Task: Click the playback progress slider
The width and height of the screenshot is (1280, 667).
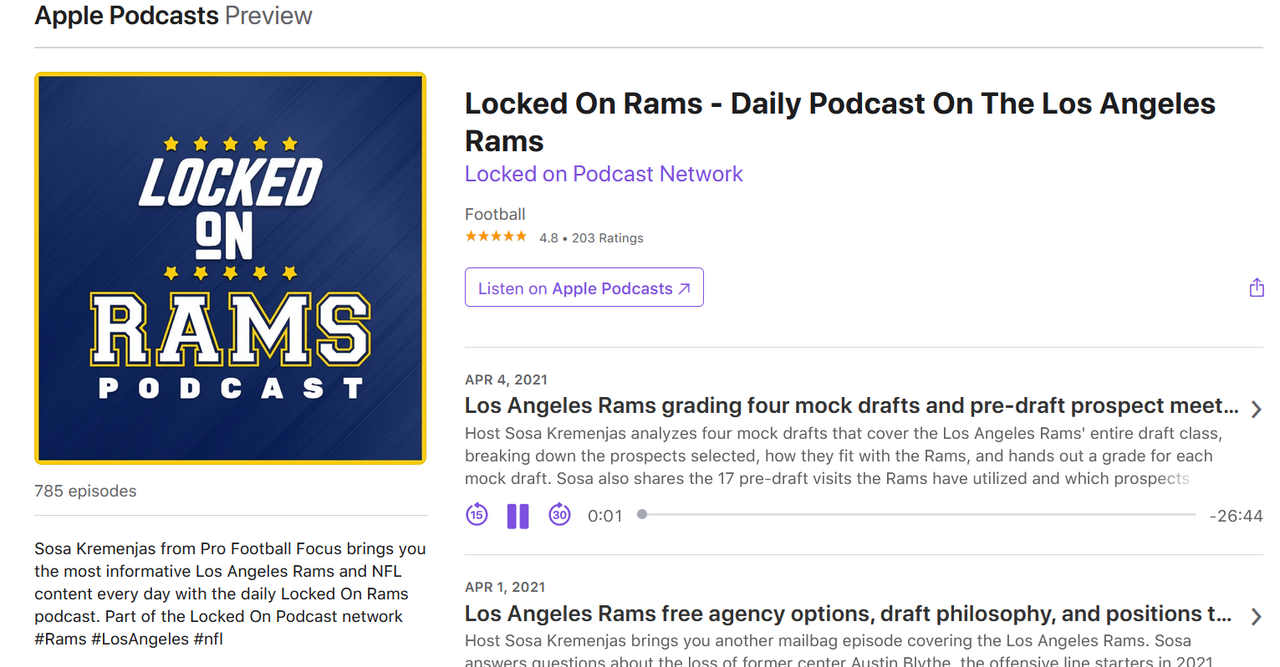Action: click(918, 515)
